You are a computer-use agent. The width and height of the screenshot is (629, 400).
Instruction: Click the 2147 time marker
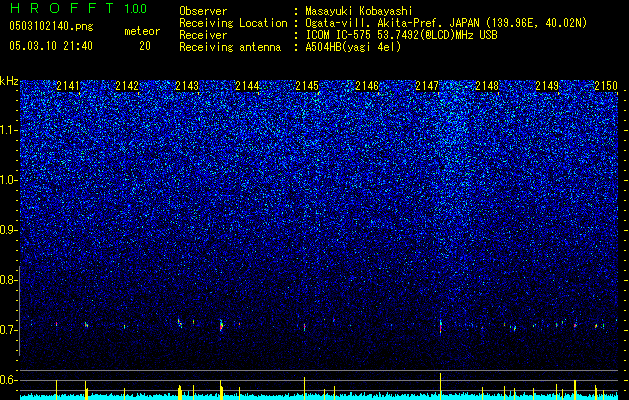point(427,85)
